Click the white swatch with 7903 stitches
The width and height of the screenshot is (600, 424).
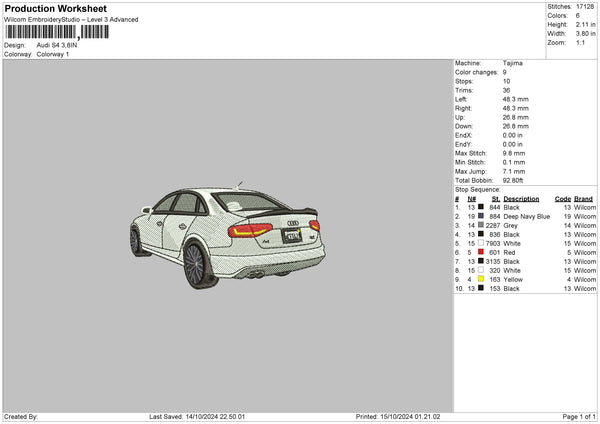click(x=481, y=243)
